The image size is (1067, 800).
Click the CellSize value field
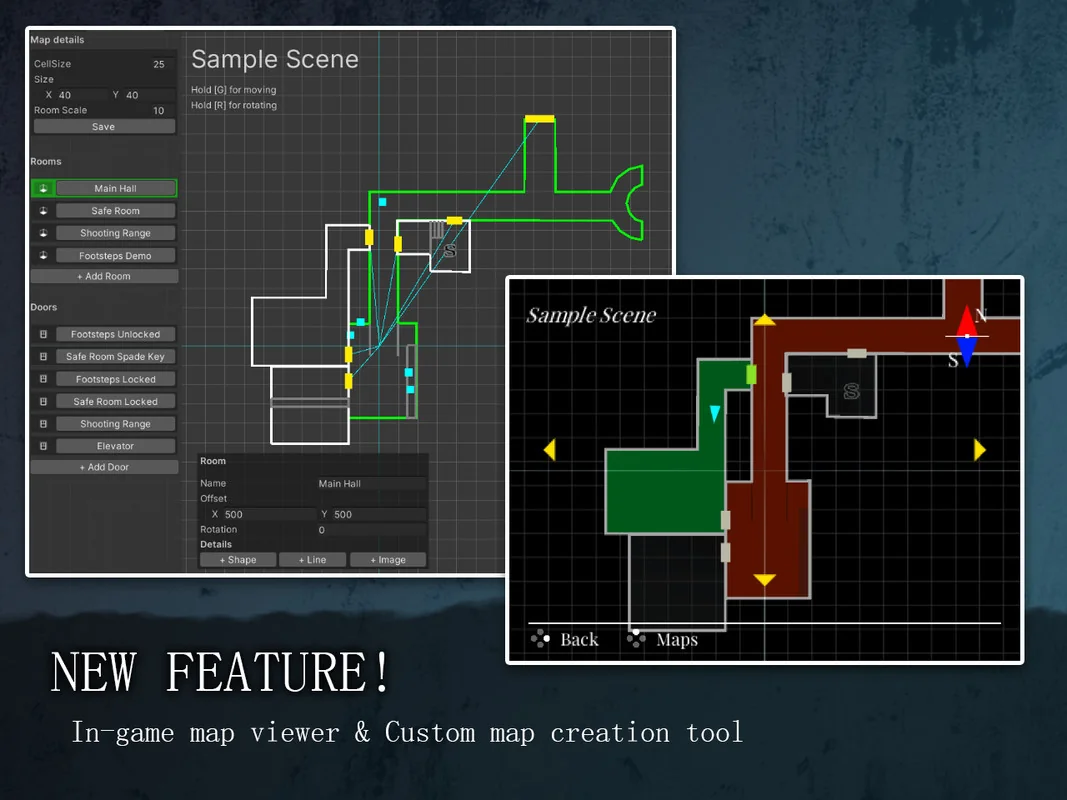coord(158,64)
